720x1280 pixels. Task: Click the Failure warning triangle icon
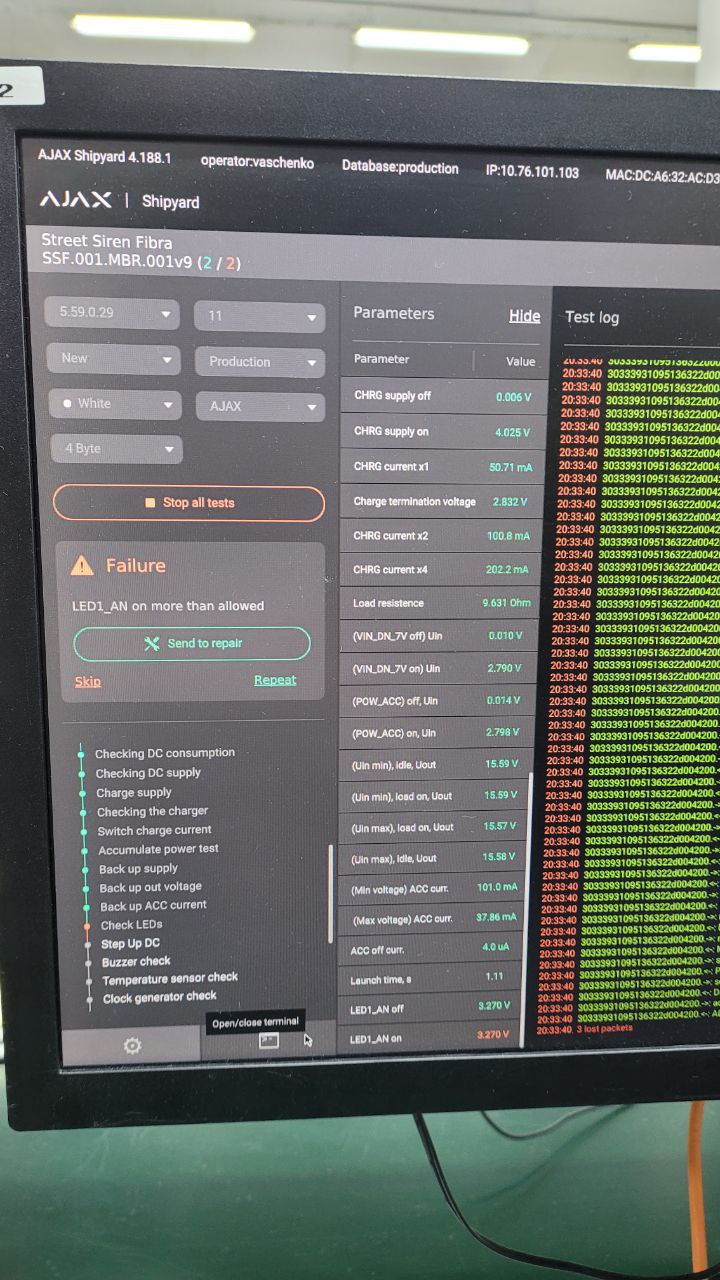pyautogui.click(x=82, y=566)
